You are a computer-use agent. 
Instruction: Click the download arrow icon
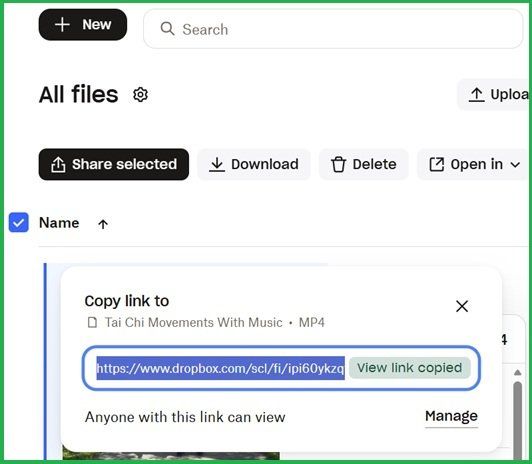pos(217,165)
